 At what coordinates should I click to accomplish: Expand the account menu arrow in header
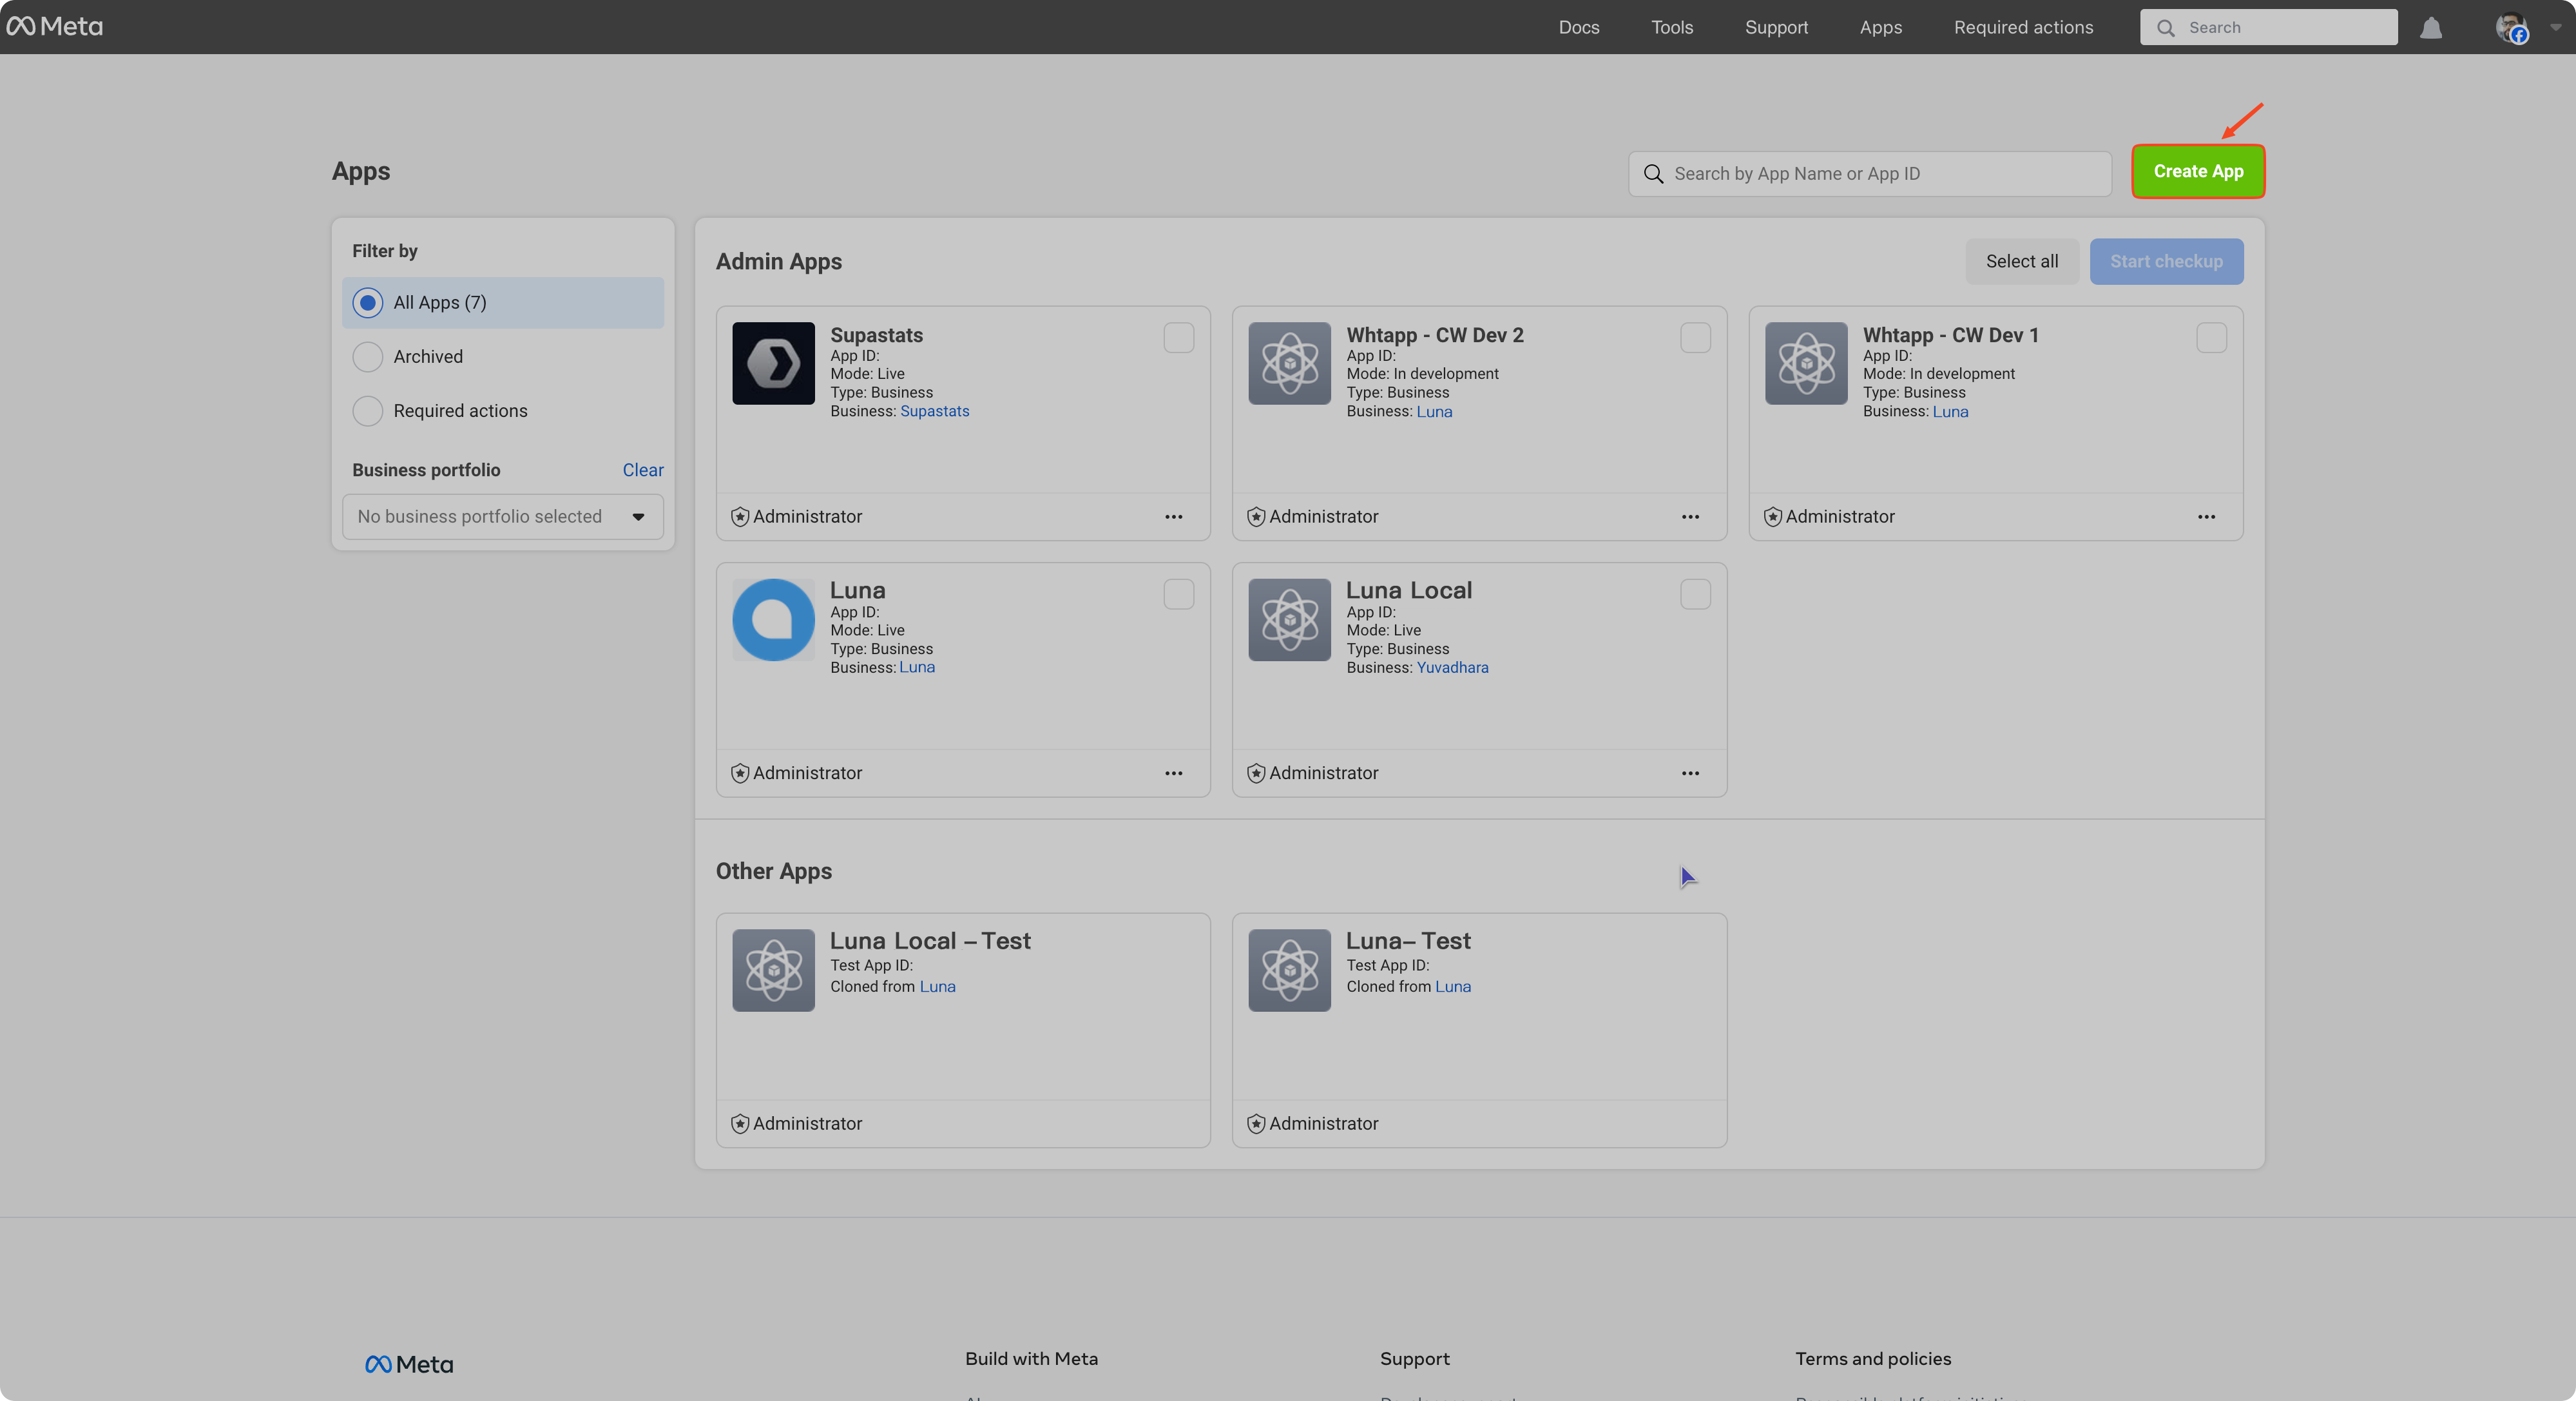point(2555,28)
